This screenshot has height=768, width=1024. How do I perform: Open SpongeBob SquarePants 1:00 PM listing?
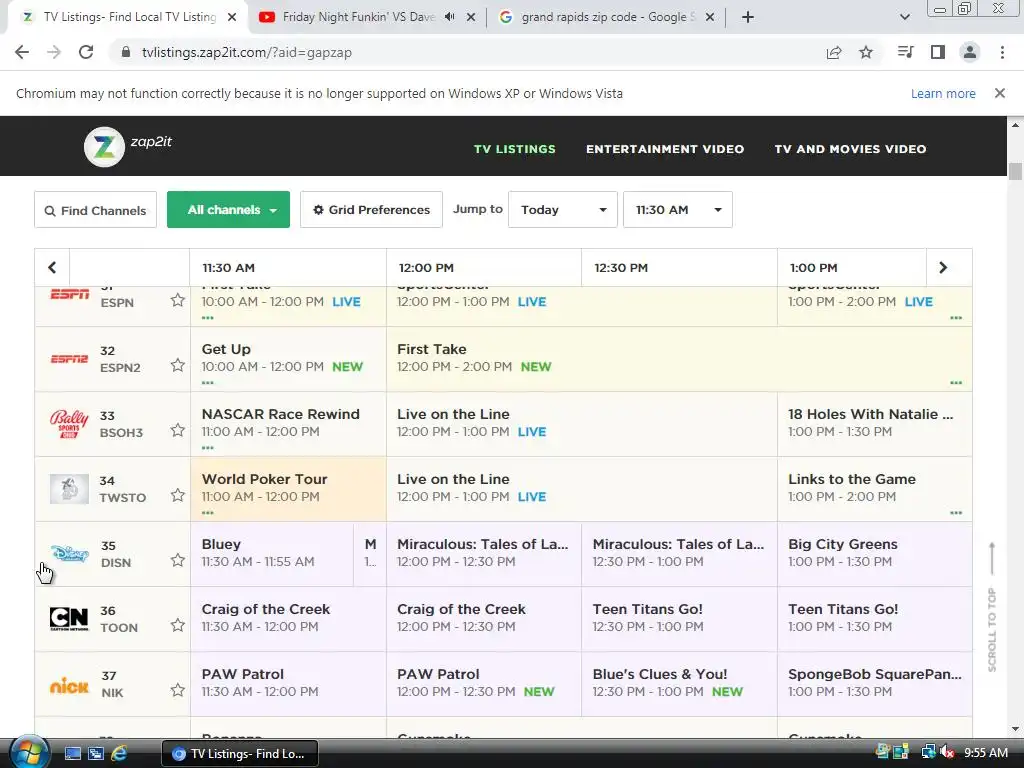pyautogui.click(x=874, y=683)
